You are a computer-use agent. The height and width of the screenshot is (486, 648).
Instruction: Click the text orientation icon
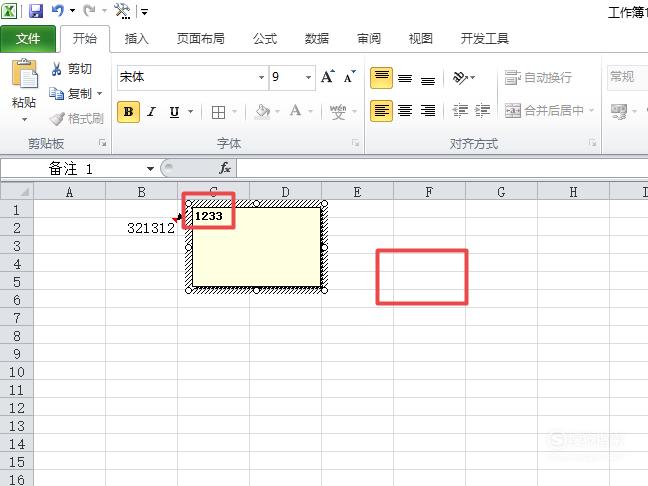(460, 77)
